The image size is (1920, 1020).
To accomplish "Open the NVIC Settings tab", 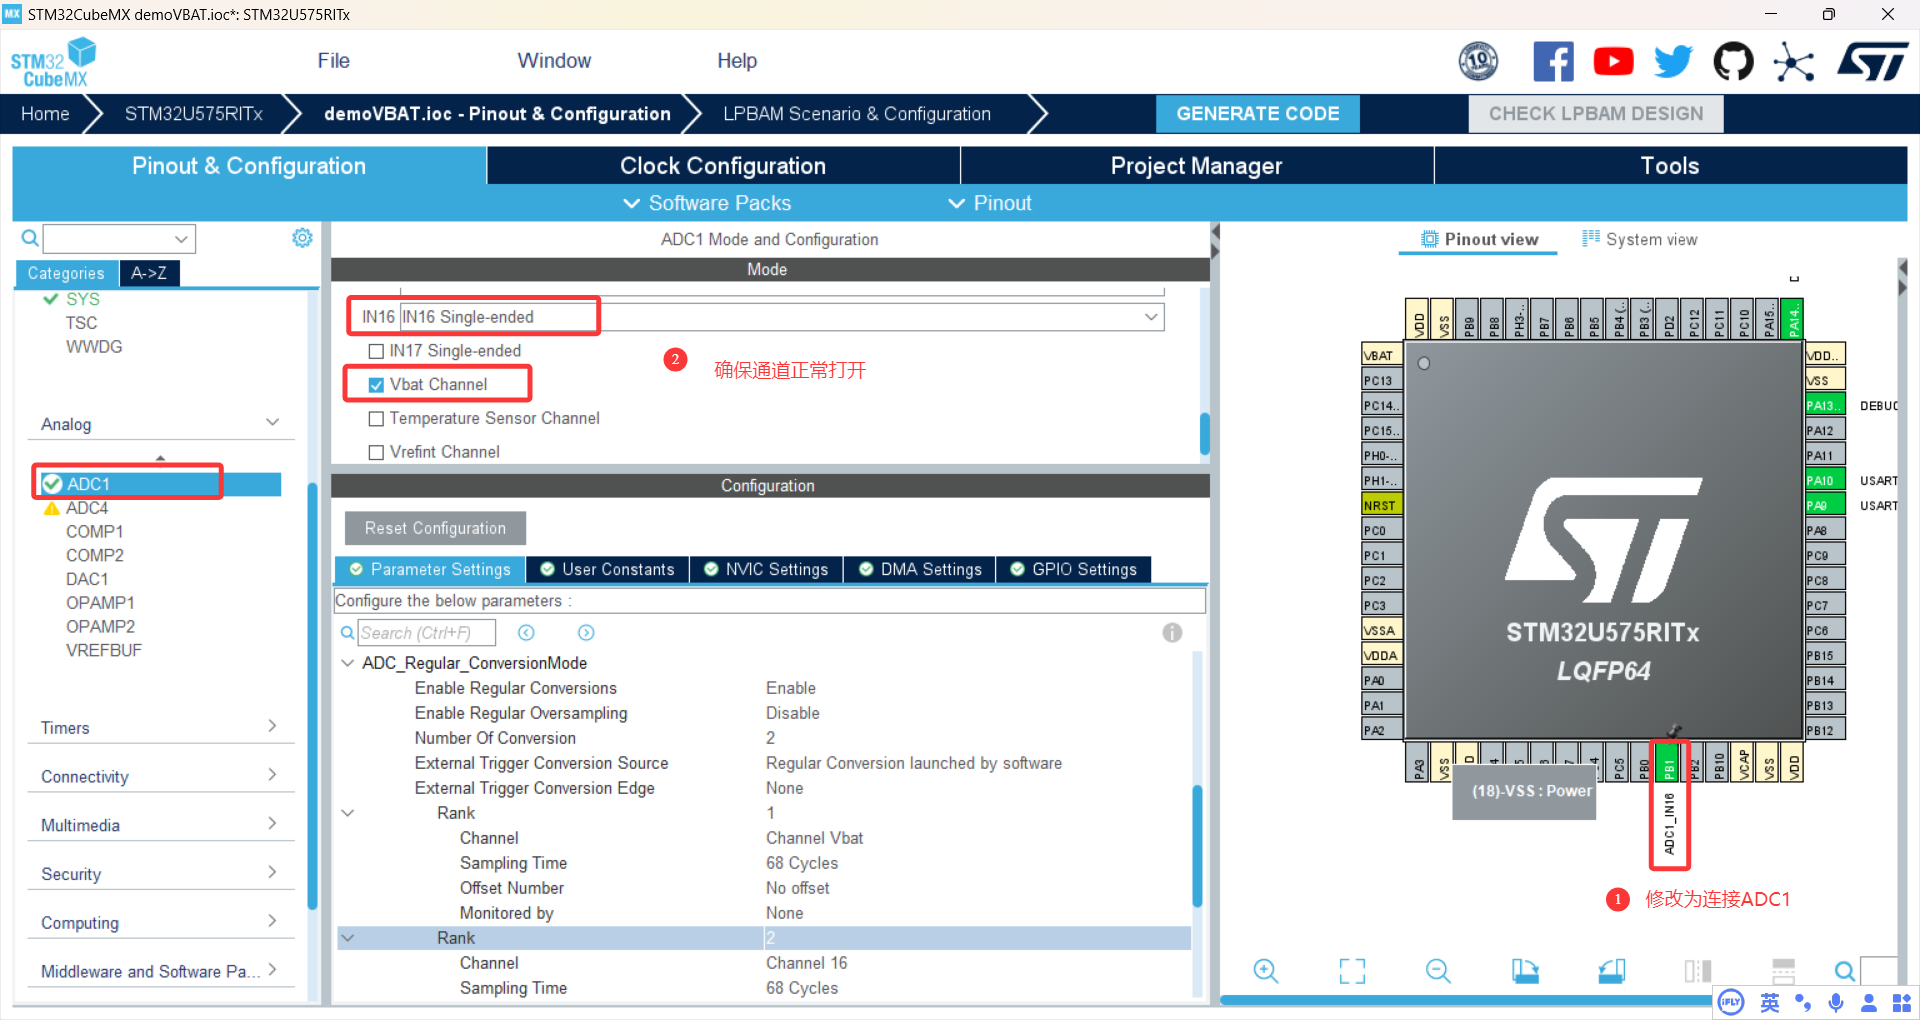I will 767,569.
